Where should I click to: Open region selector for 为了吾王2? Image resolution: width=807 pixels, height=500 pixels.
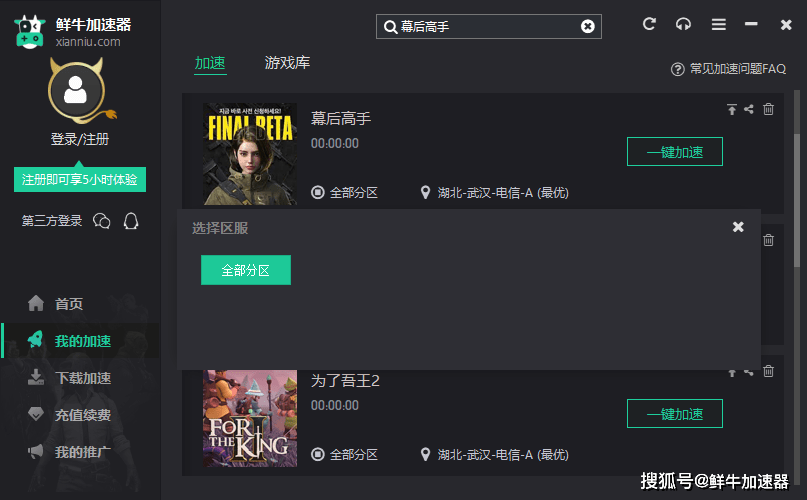344,455
